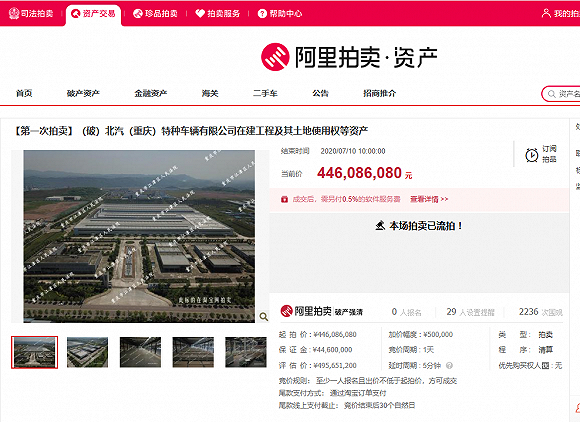580x422 pixels.
Task: Click 保证金 ¥44,600,000 value
Action: 332,350
